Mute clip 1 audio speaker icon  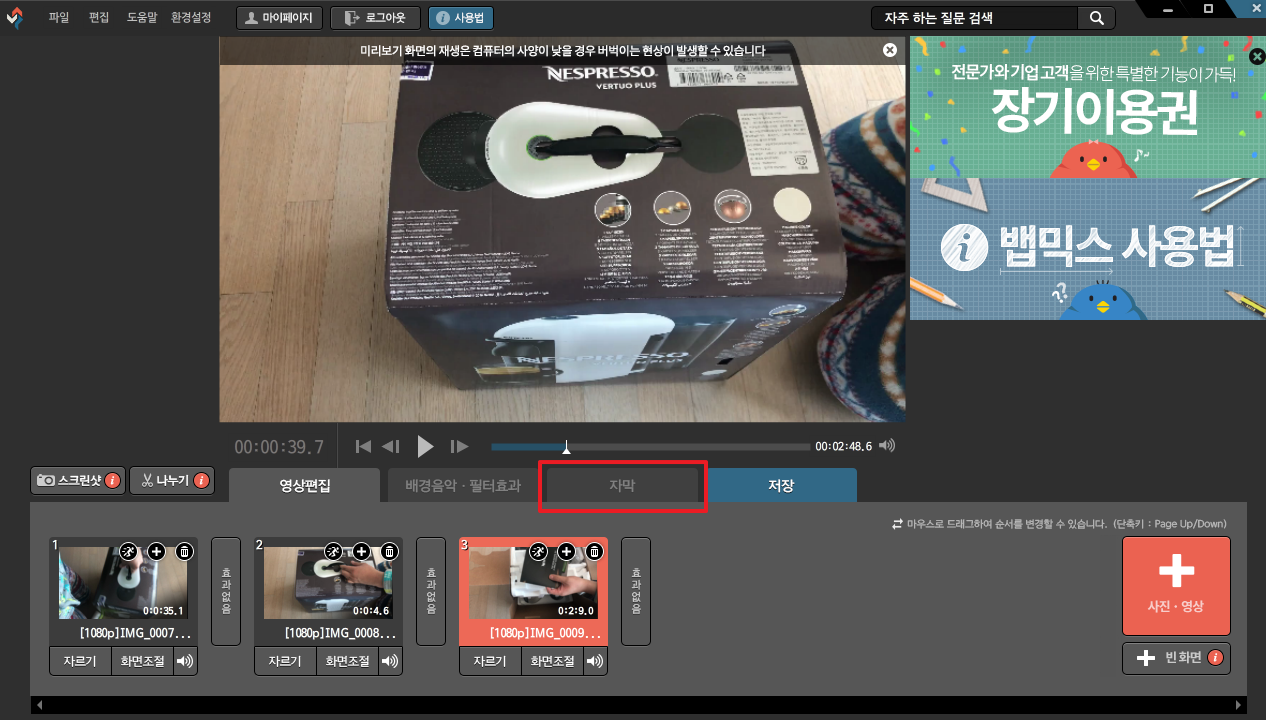pyautogui.click(x=185, y=661)
